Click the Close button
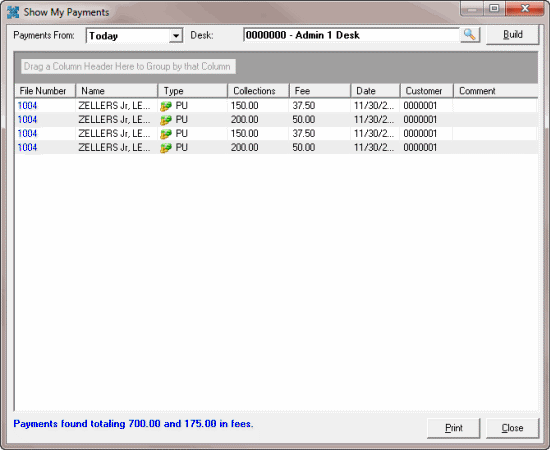 [x=512, y=428]
